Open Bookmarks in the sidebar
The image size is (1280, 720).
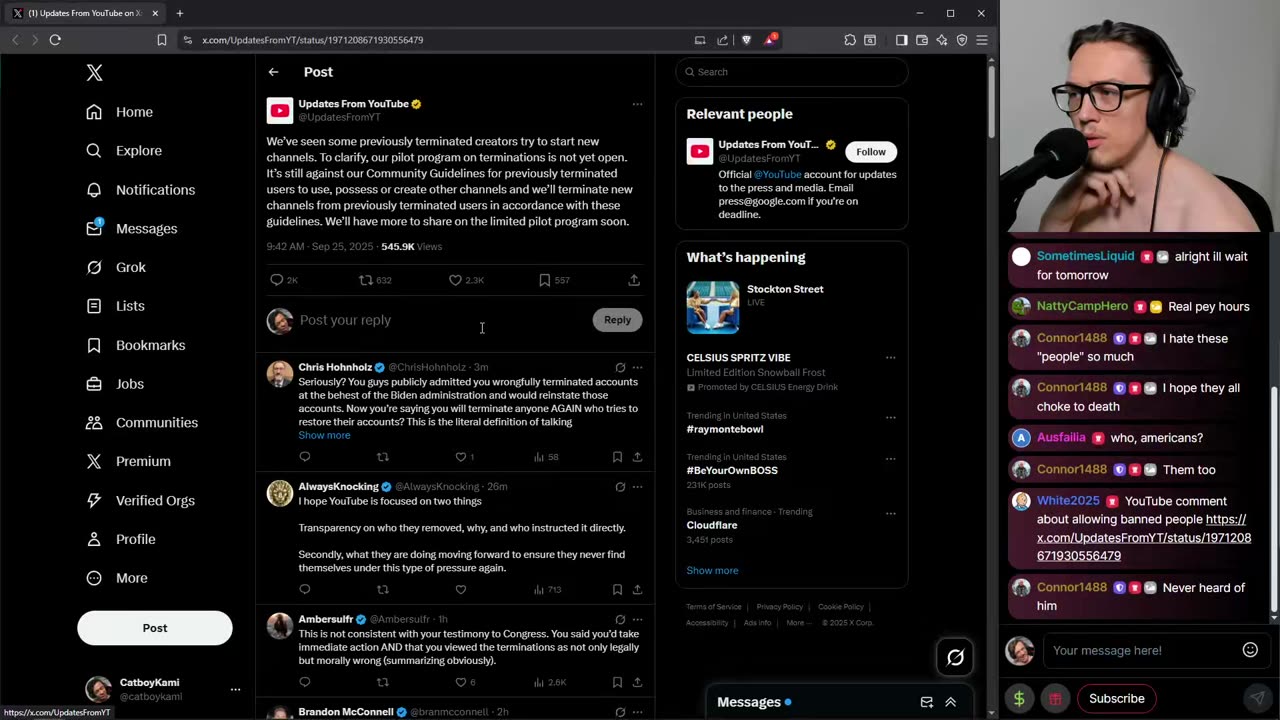pos(136,345)
